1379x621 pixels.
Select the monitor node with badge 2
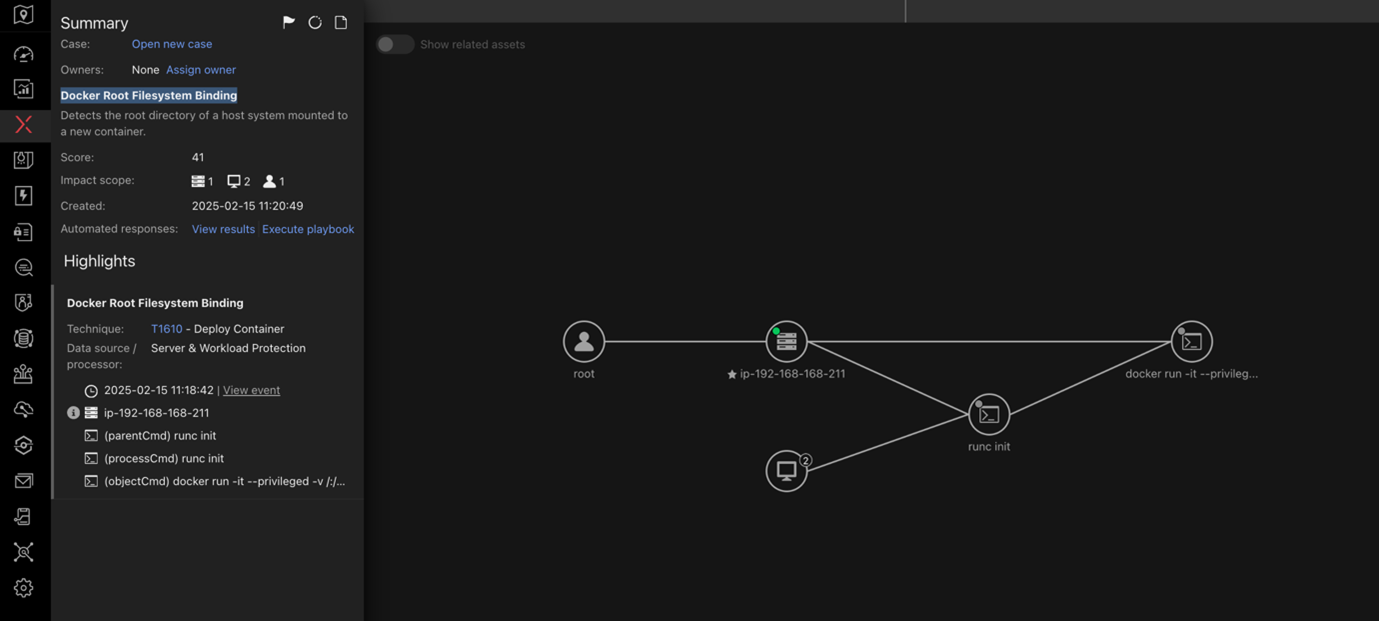tap(787, 470)
